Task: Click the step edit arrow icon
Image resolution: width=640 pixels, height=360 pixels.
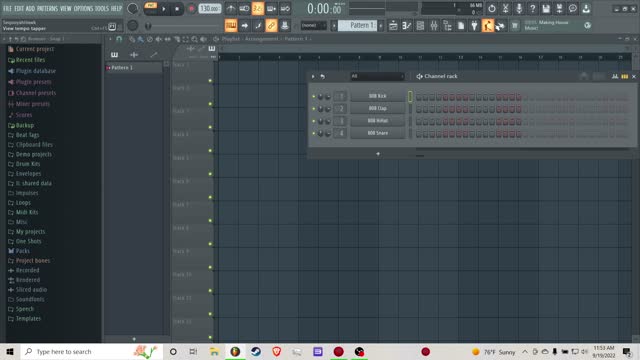Action: [x=244, y=25]
